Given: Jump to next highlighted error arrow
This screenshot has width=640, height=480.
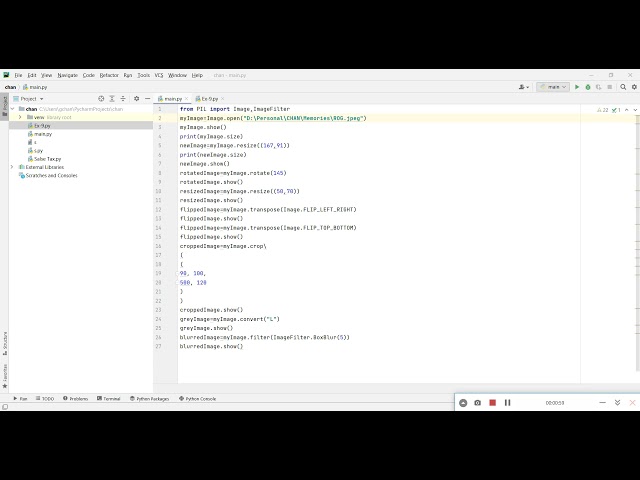Looking at the screenshot, I should click(635, 110).
